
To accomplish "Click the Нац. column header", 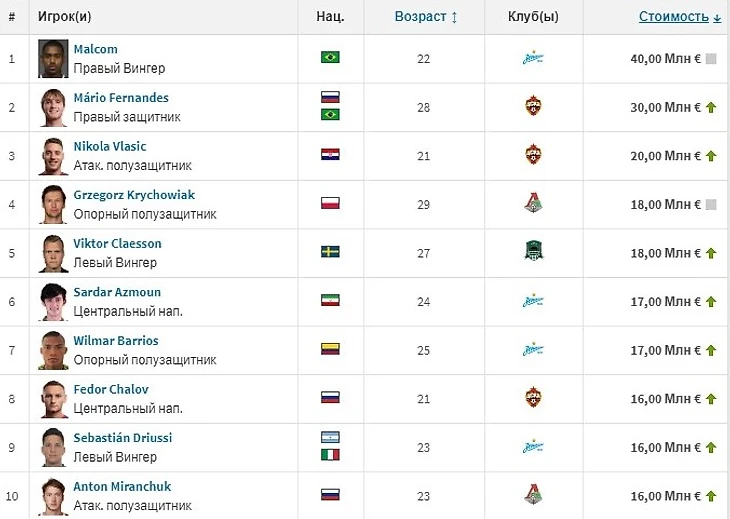I will [330, 17].
